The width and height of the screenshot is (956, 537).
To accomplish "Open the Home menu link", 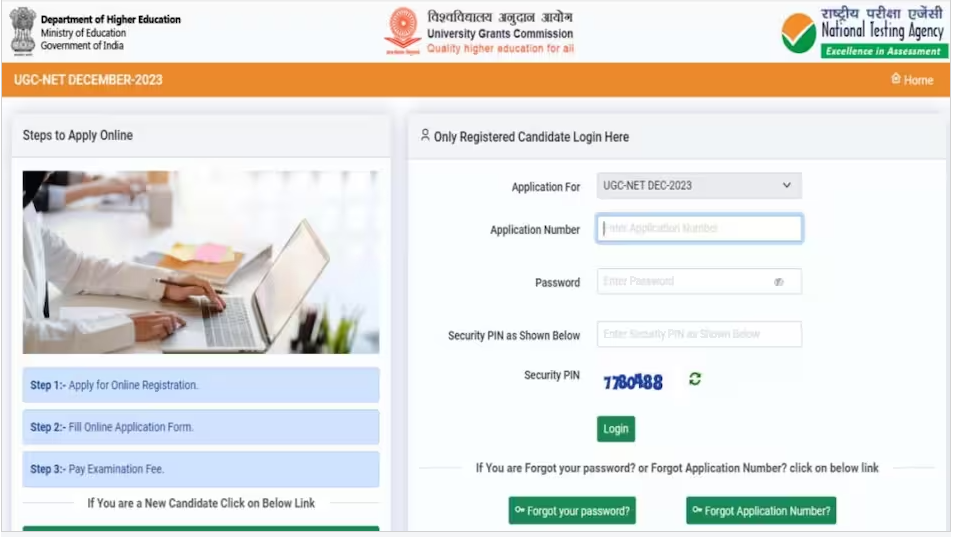I will (912, 80).
